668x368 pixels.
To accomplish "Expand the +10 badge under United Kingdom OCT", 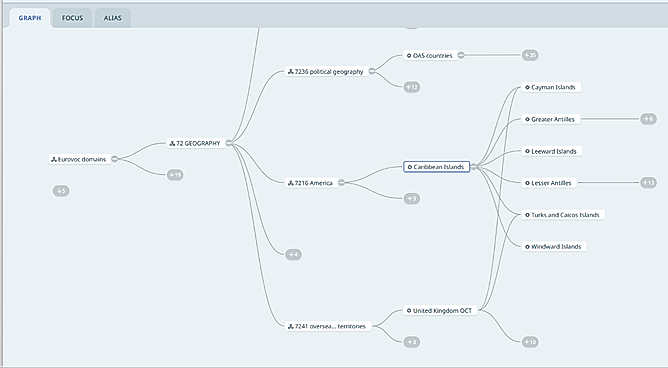I will pyautogui.click(x=530, y=342).
